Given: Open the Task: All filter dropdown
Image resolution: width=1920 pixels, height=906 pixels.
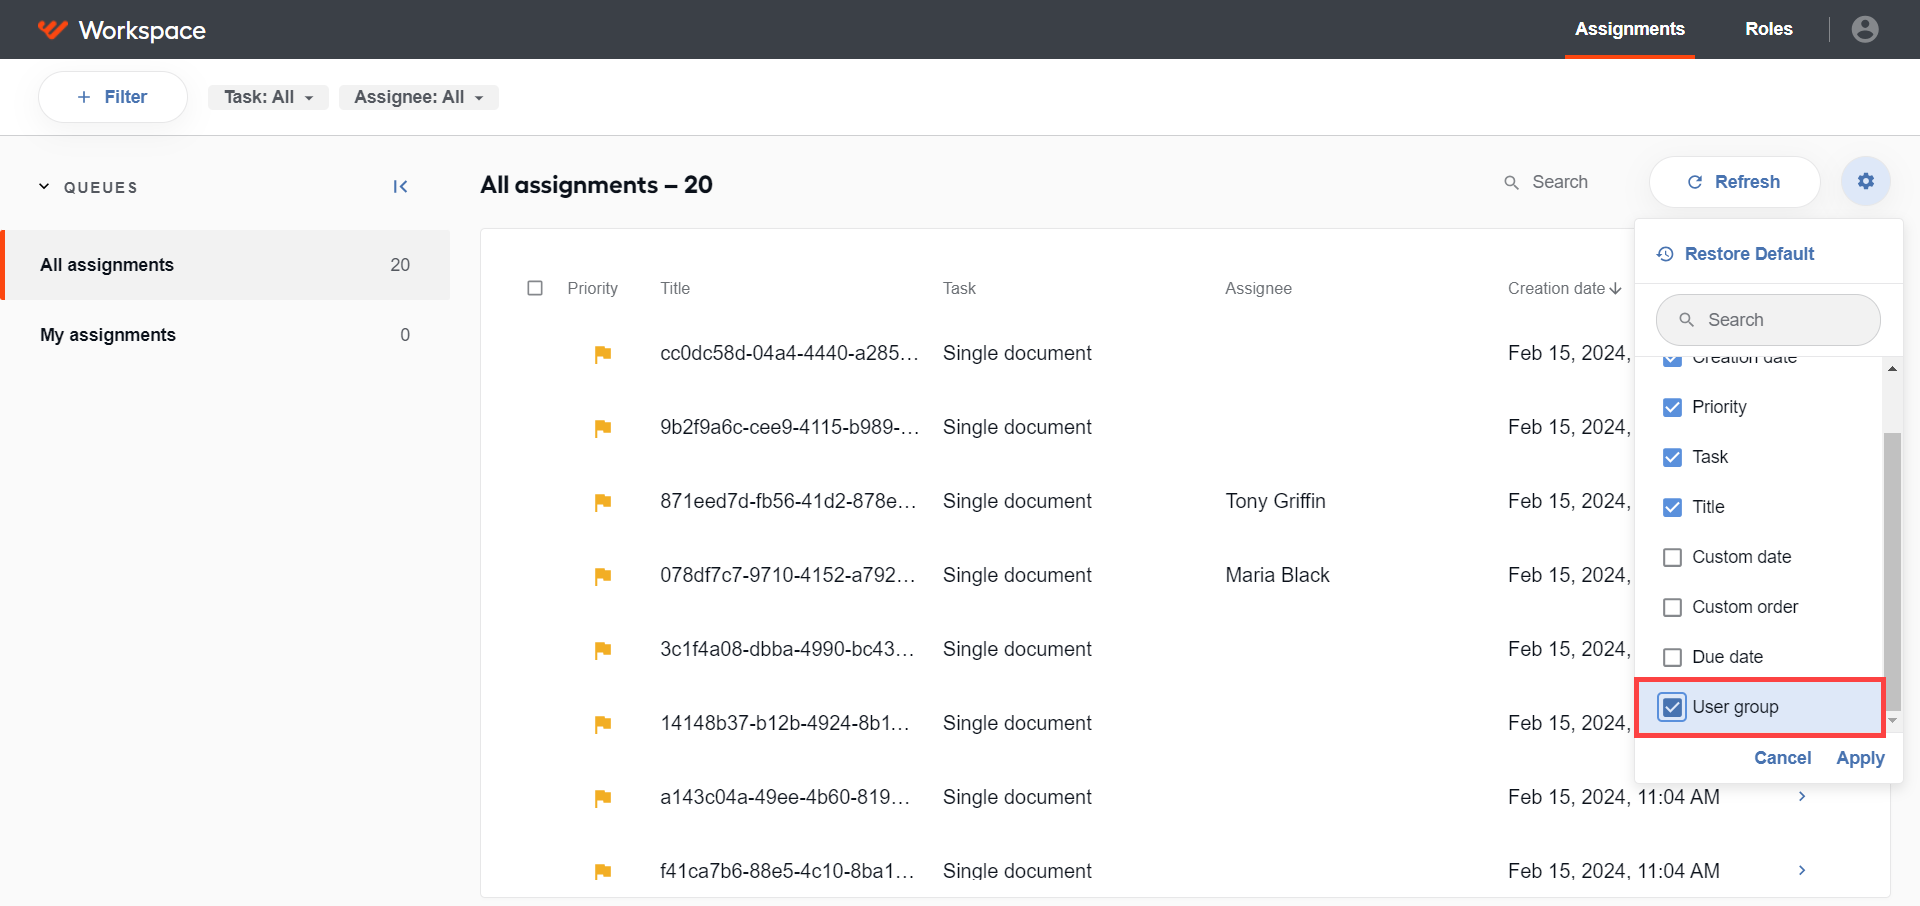Looking at the screenshot, I should click(x=268, y=97).
